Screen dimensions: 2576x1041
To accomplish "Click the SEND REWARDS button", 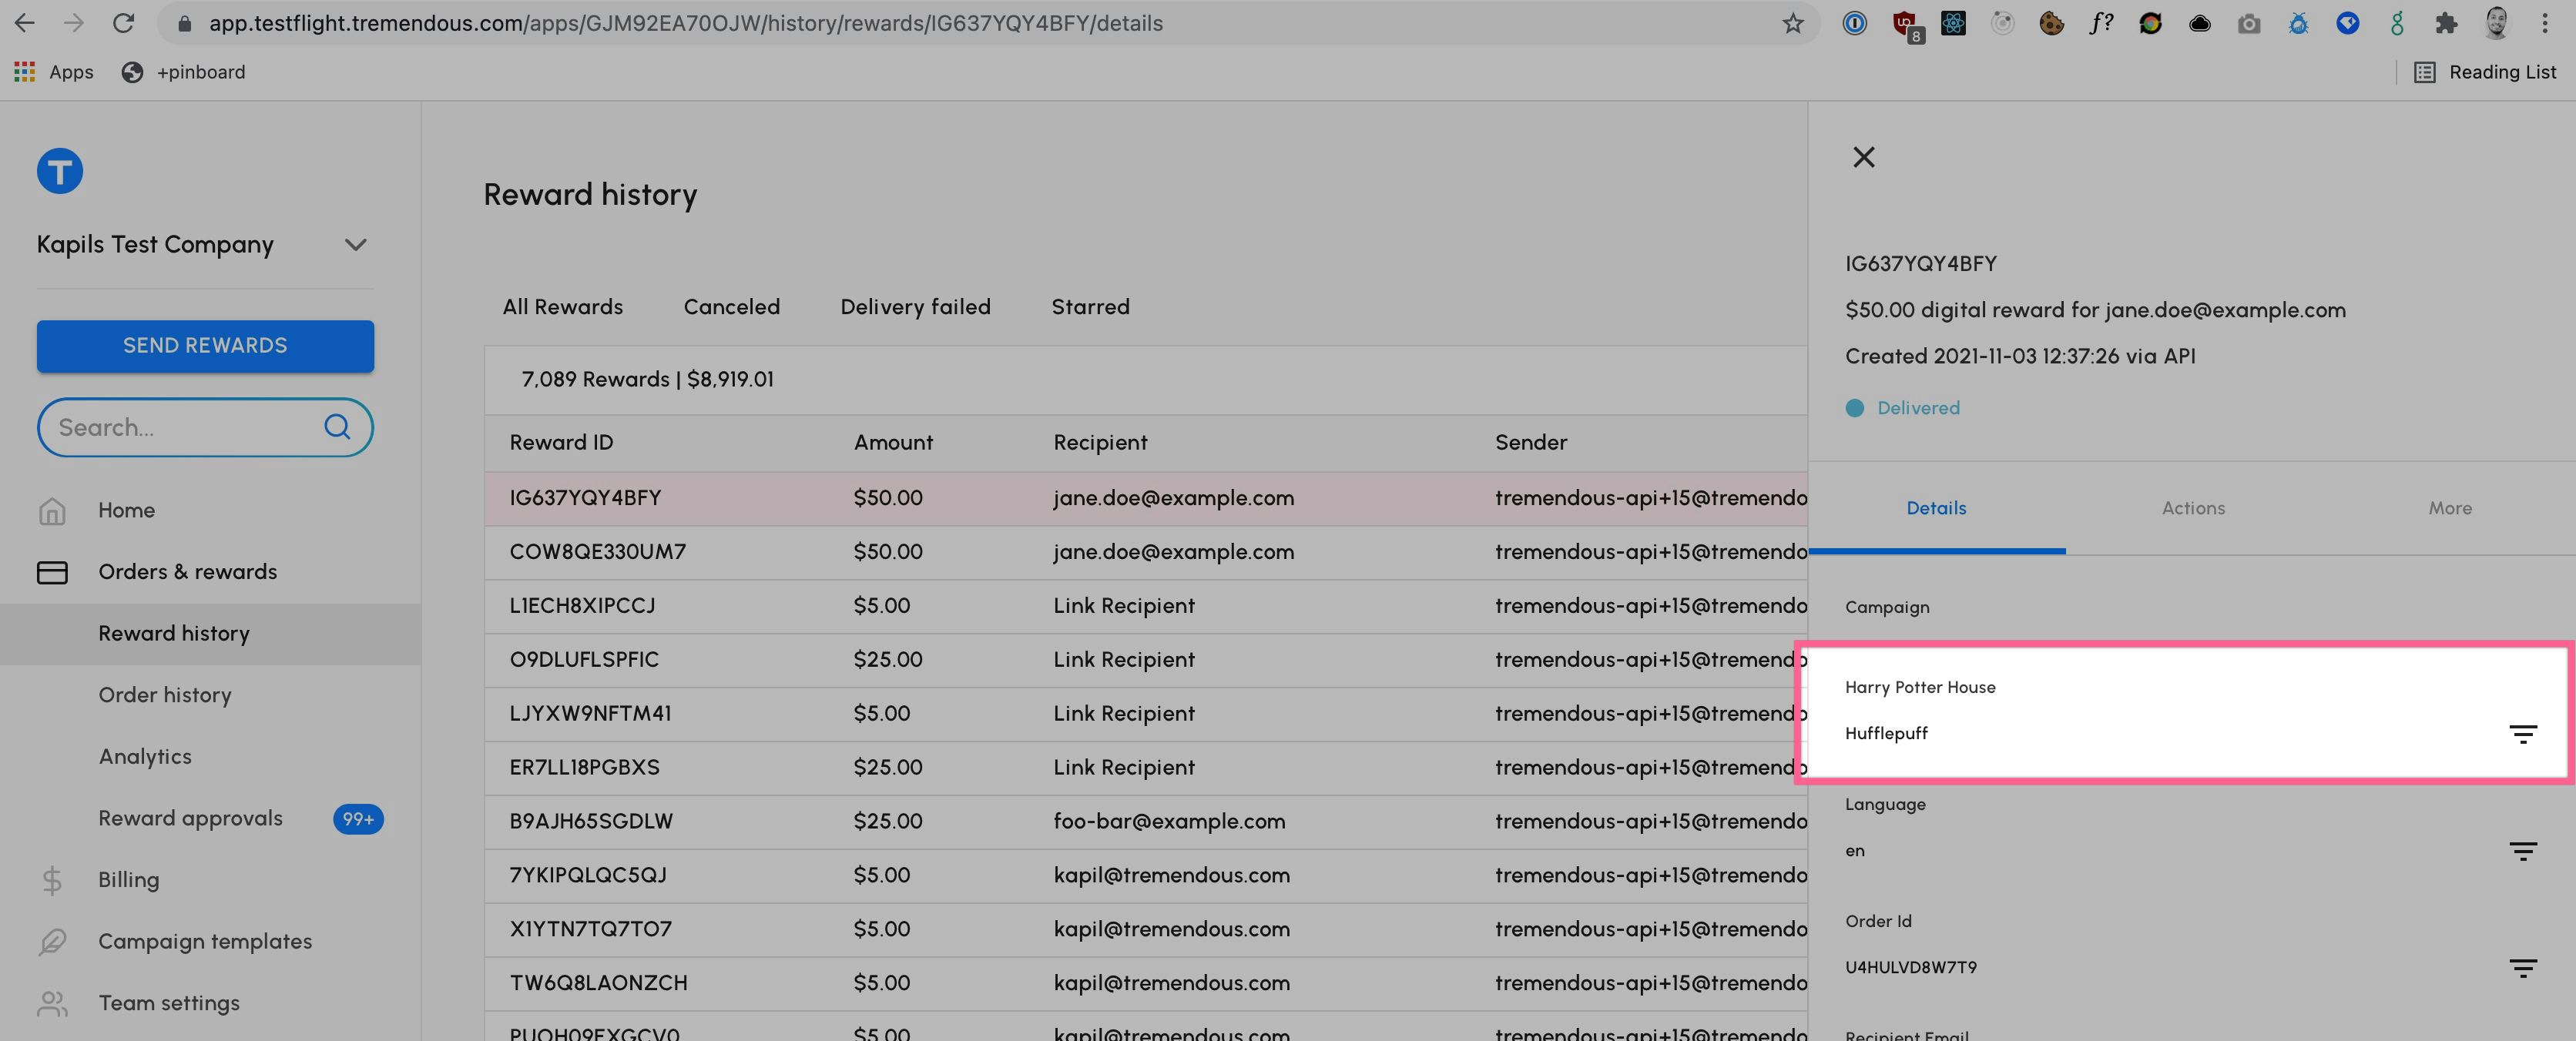I will tap(205, 346).
